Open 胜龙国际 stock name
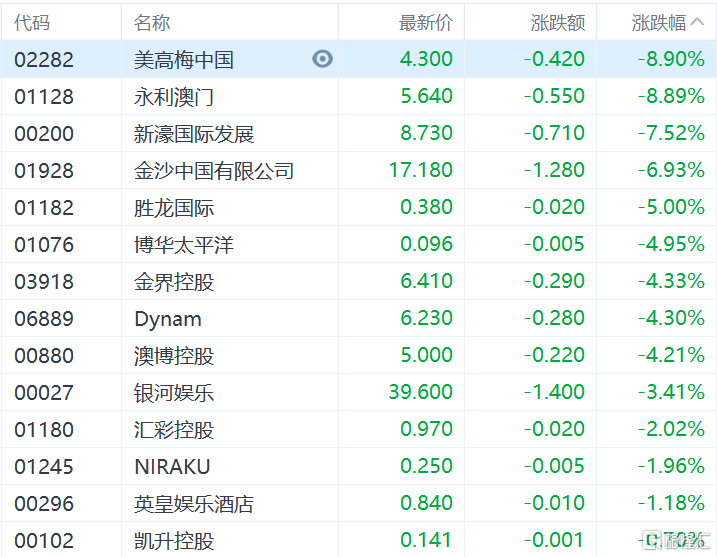This screenshot has width=717, height=557. (x=174, y=208)
